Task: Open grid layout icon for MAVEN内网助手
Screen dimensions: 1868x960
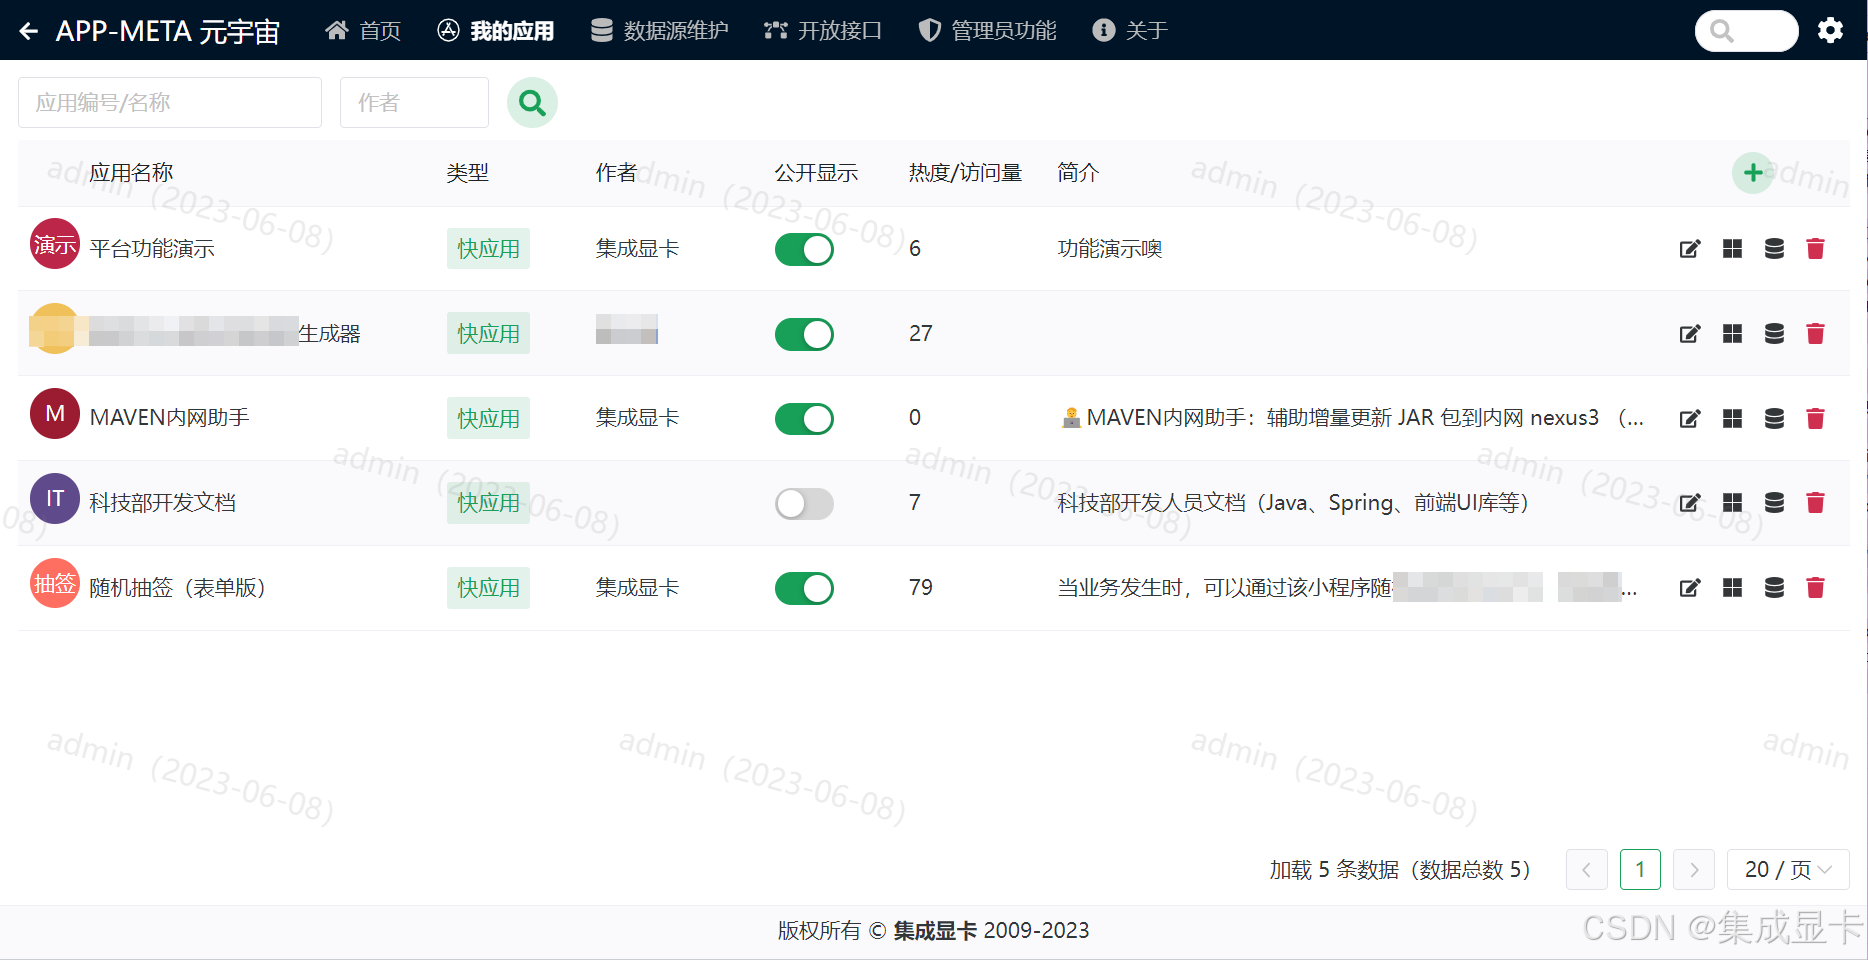Action: pos(1732,418)
